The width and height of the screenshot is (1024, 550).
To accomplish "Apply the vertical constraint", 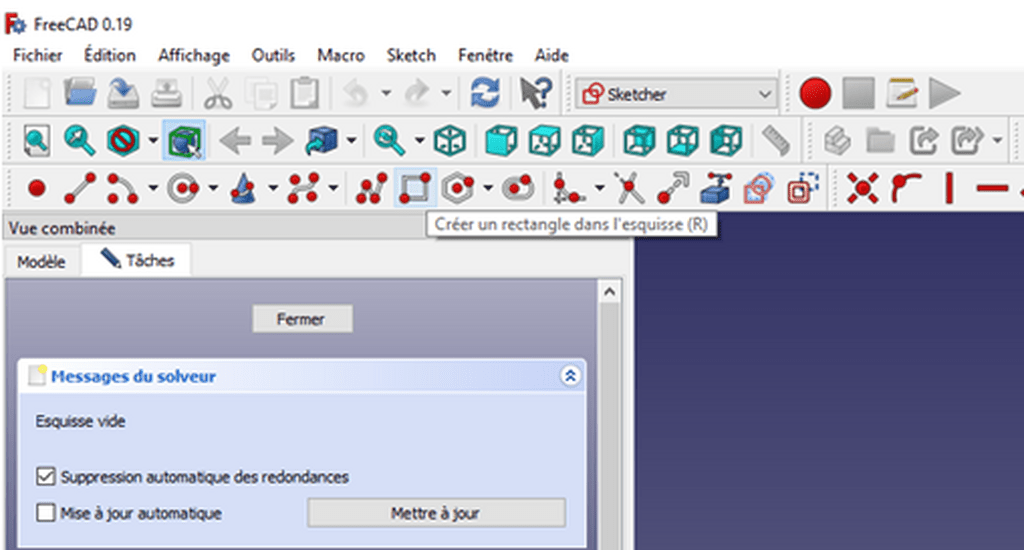I will click(x=949, y=189).
